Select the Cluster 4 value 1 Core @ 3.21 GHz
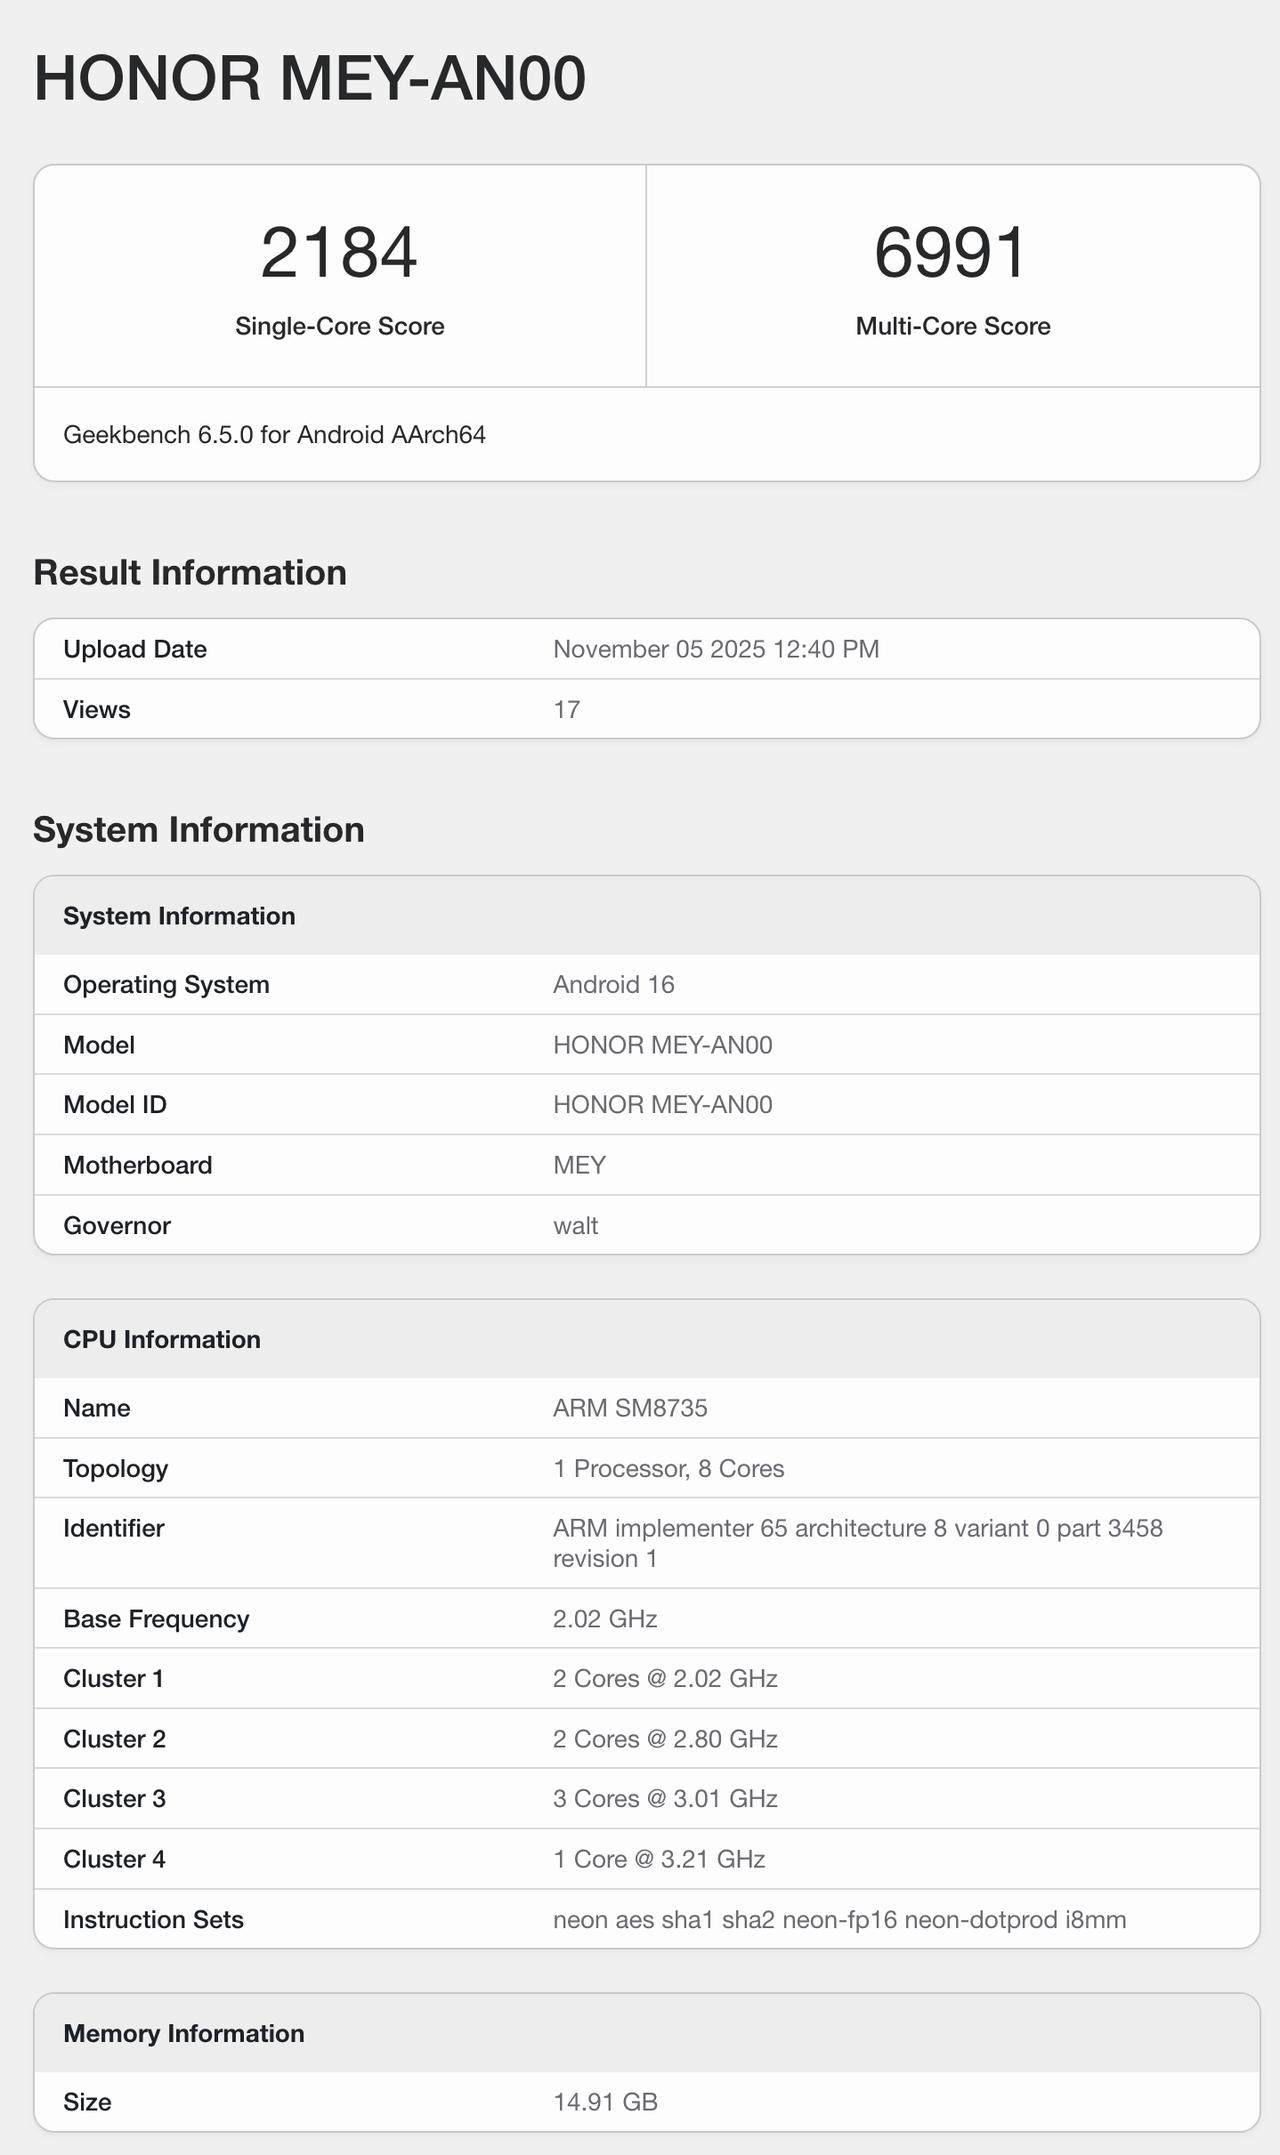 pyautogui.click(x=659, y=1859)
